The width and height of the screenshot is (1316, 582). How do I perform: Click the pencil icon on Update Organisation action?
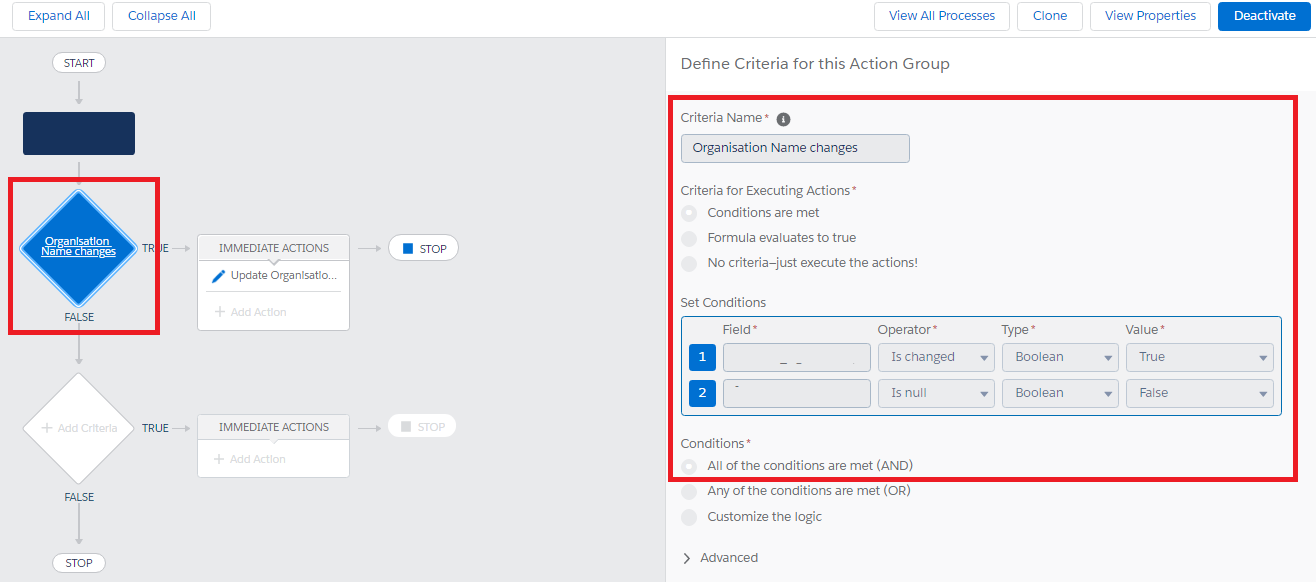click(218, 276)
